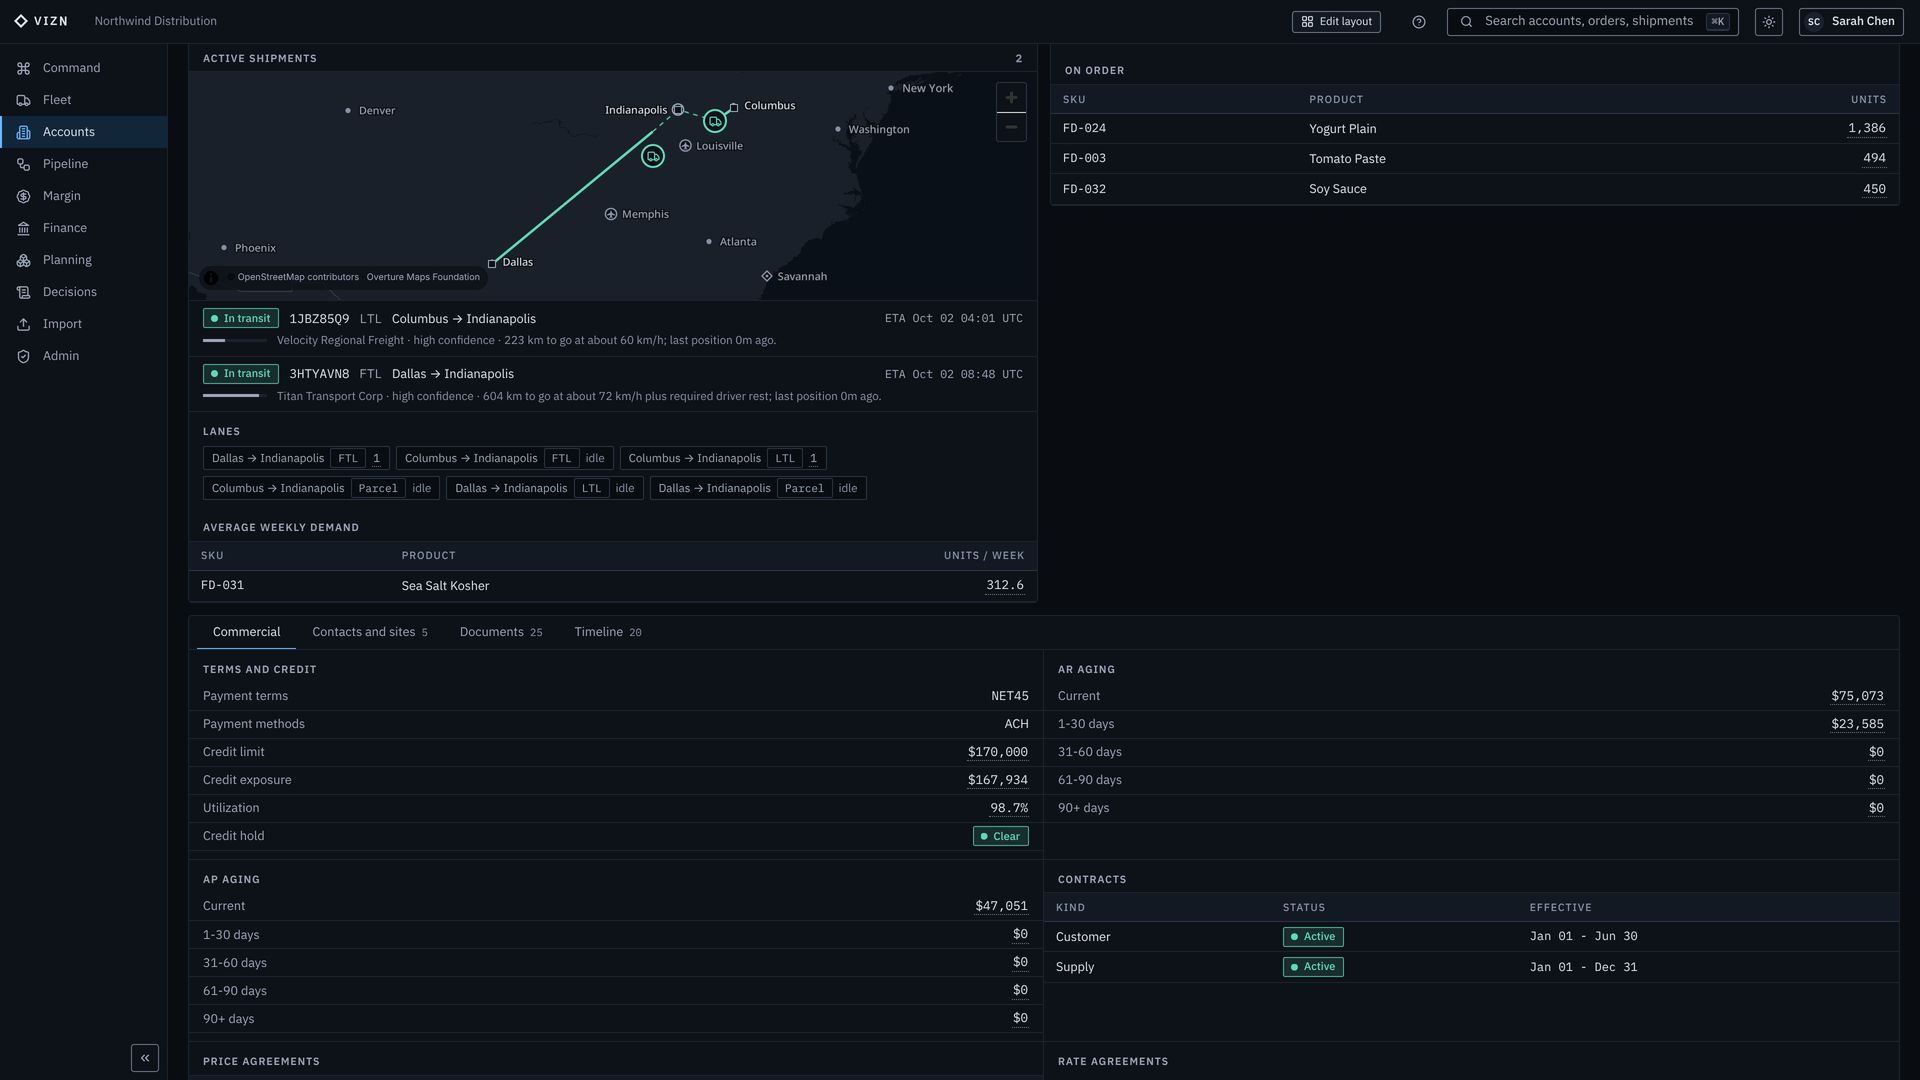Zoom out on the shipments map
The height and width of the screenshot is (1080, 1920).
[1011, 127]
